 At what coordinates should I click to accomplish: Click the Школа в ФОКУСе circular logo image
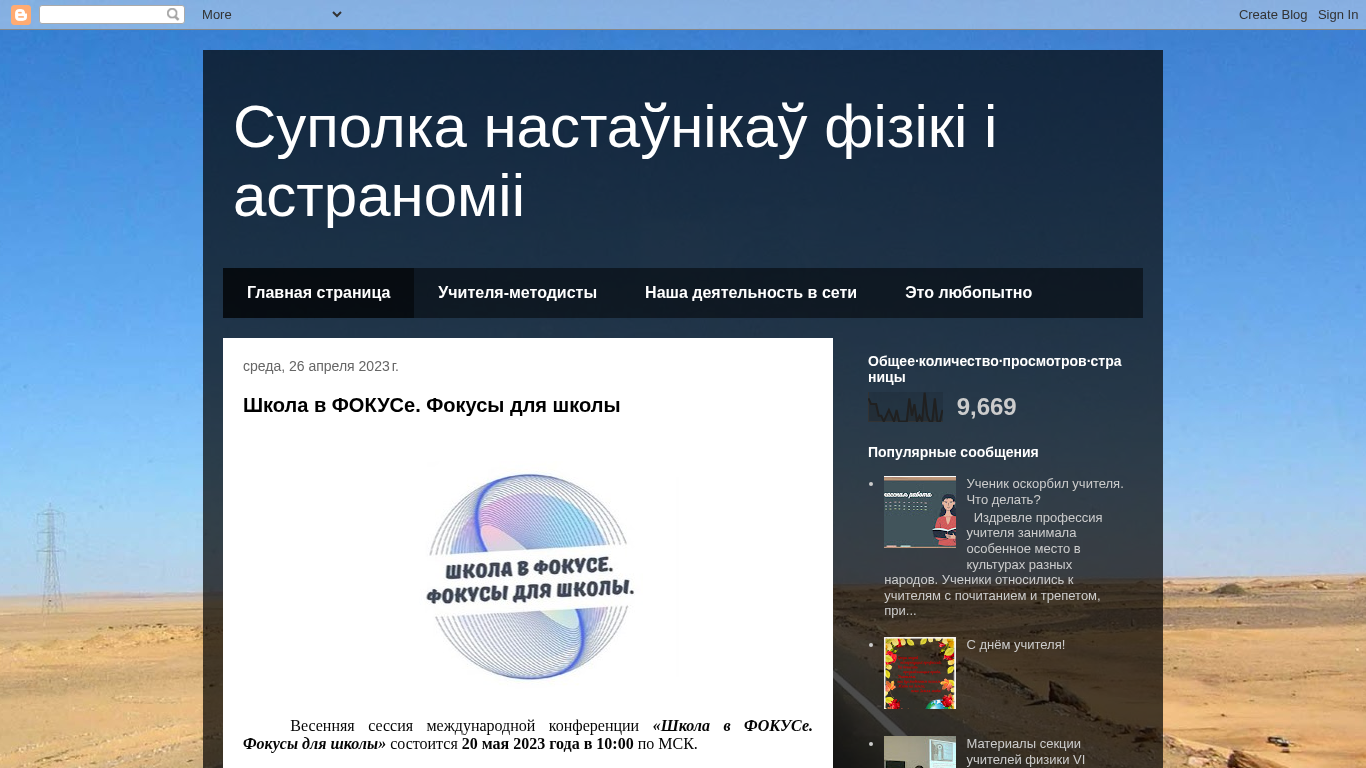pyautogui.click(x=529, y=578)
